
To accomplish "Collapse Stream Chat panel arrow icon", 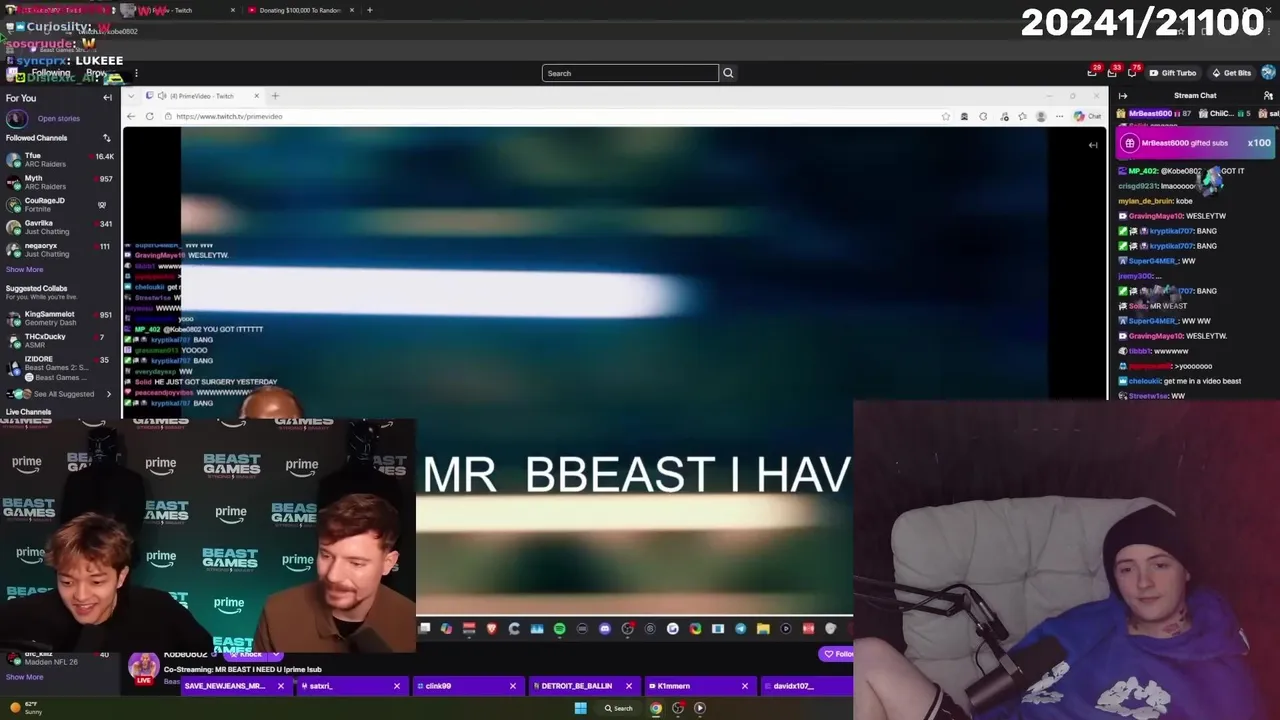I will 1123,96.
